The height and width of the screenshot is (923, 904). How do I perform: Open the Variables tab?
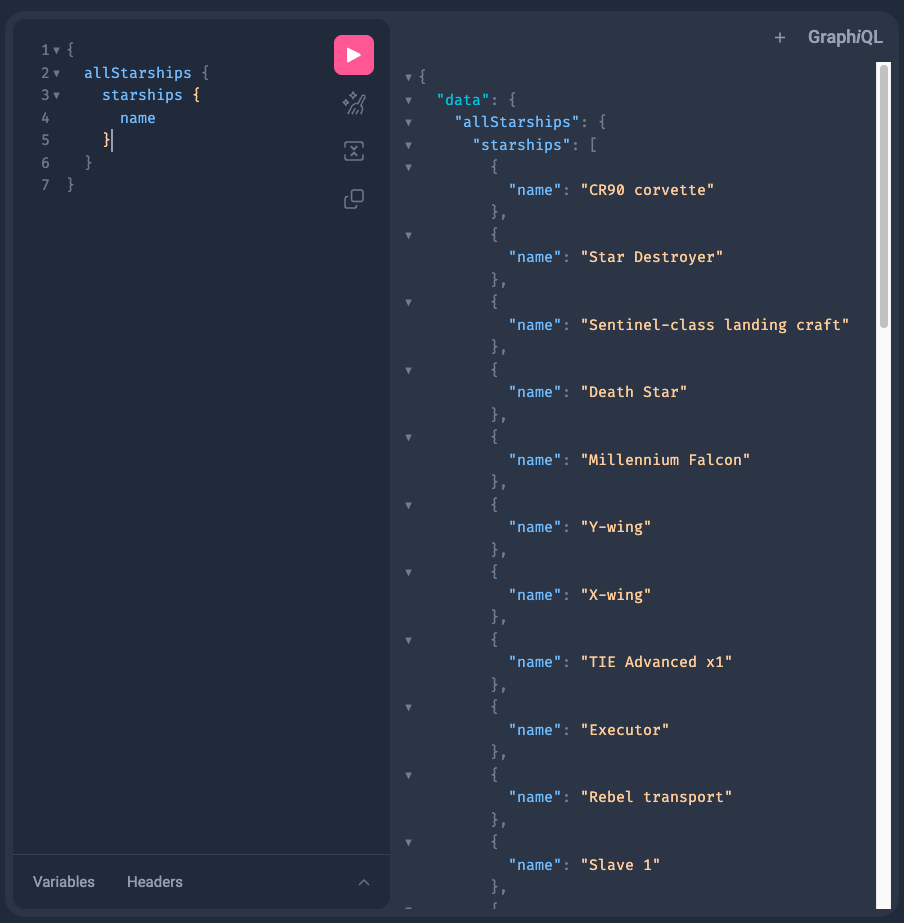click(x=64, y=881)
